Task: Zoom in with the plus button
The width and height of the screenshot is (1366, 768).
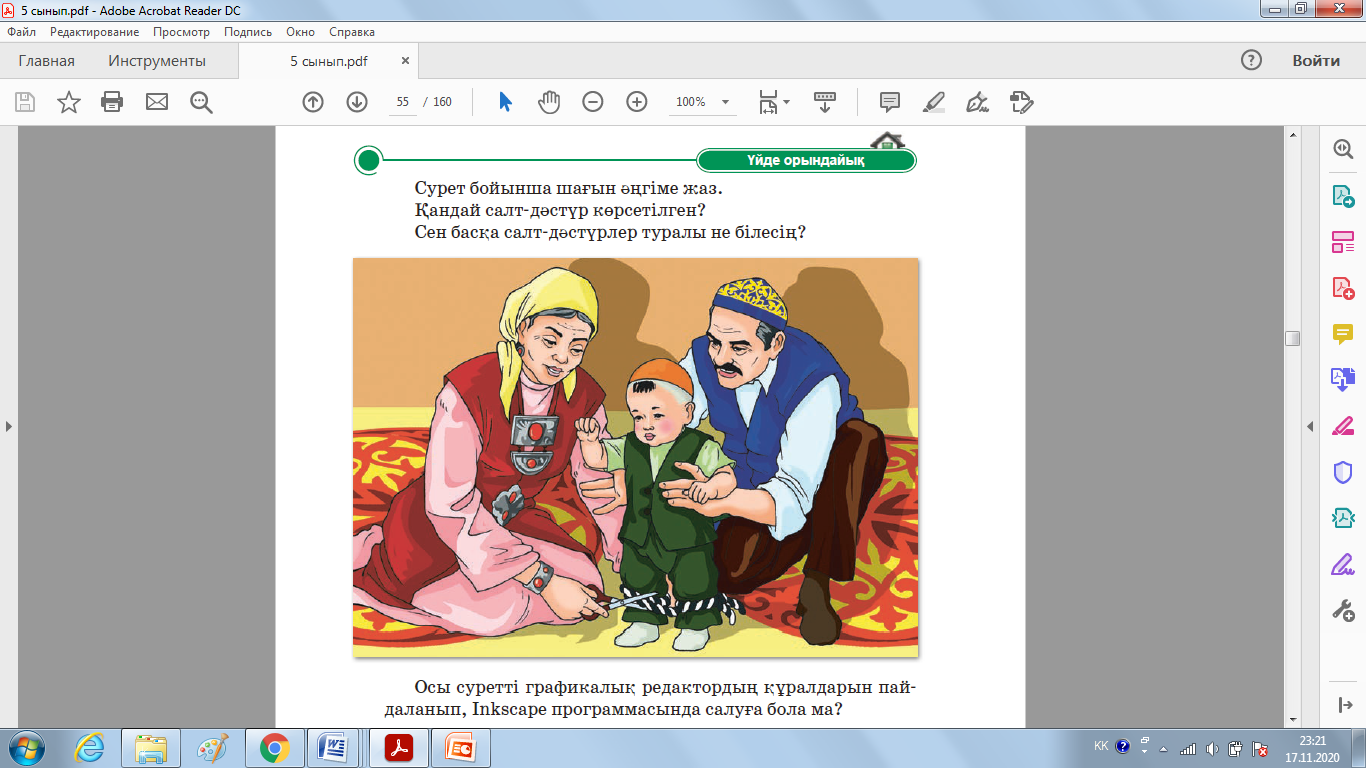Action: (637, 102)
